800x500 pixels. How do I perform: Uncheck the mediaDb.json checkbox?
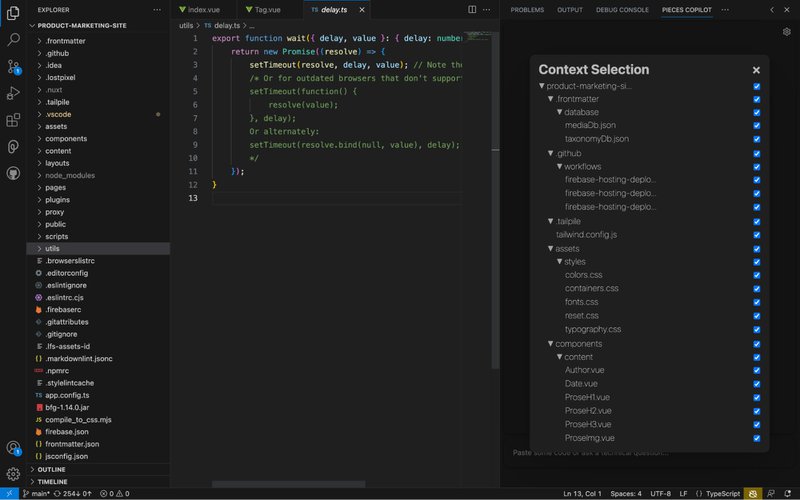click(757, 126)
